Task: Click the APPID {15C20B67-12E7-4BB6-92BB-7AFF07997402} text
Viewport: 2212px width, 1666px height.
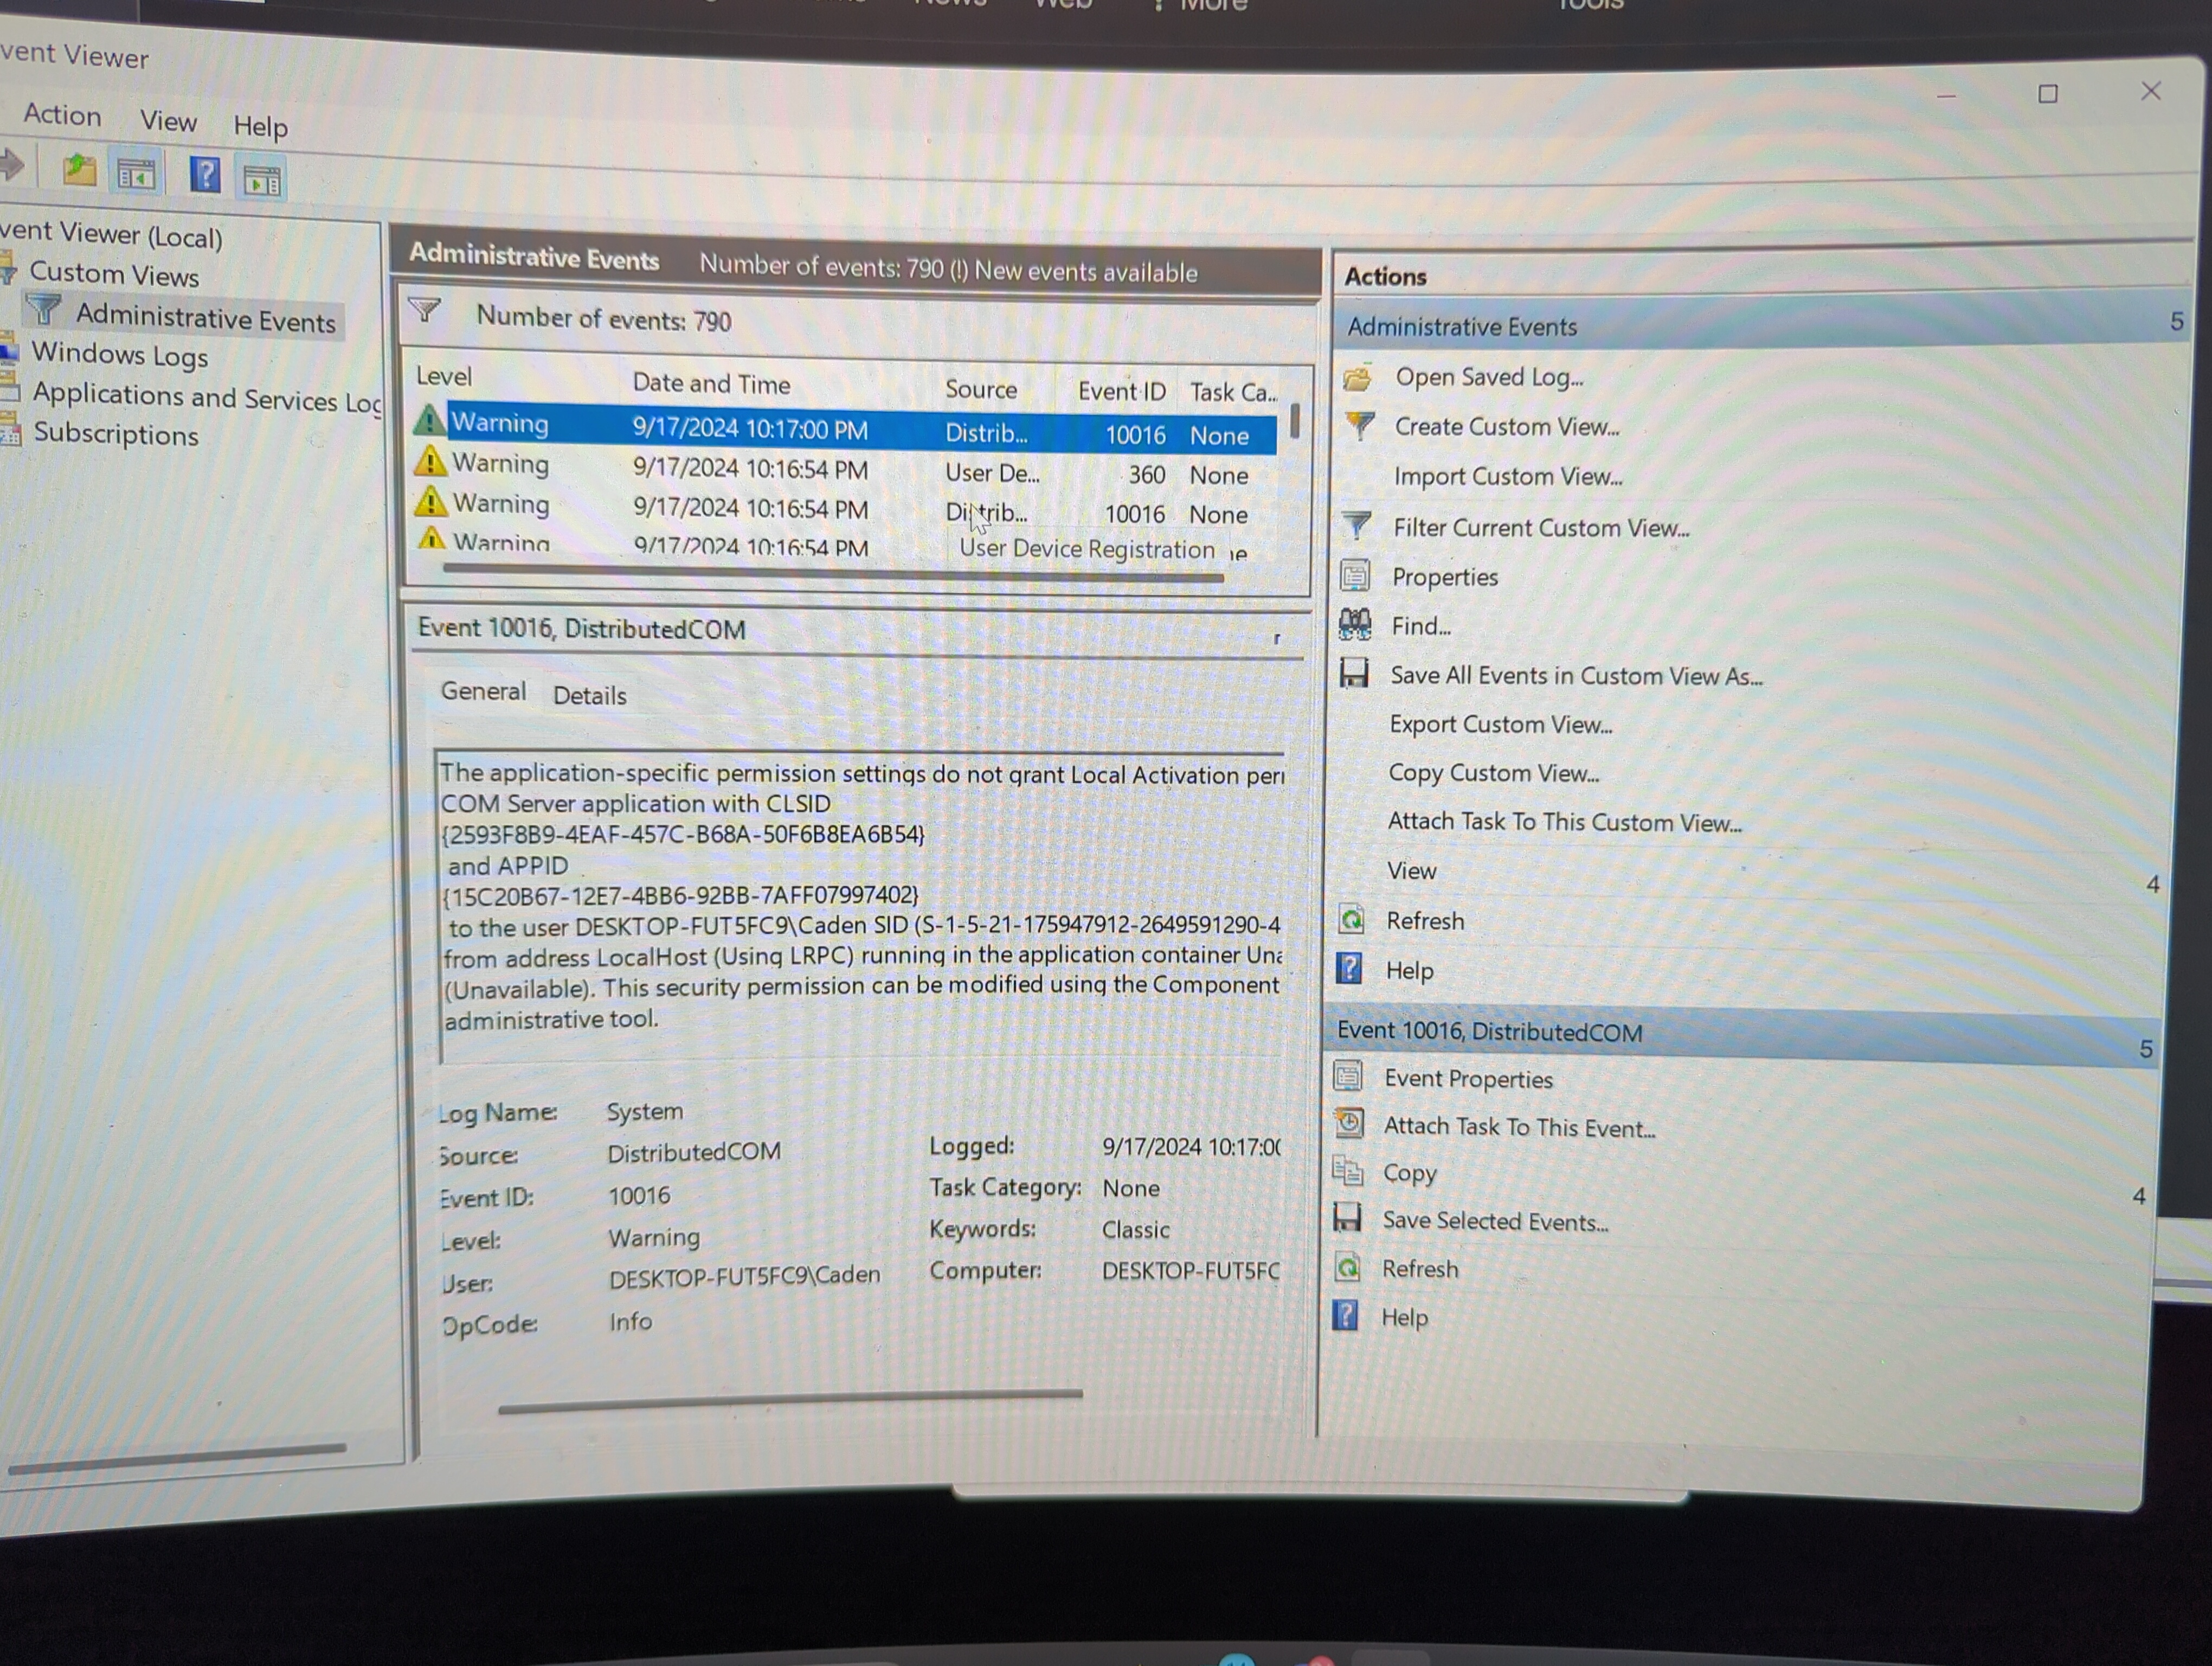Action: point(681,895)
